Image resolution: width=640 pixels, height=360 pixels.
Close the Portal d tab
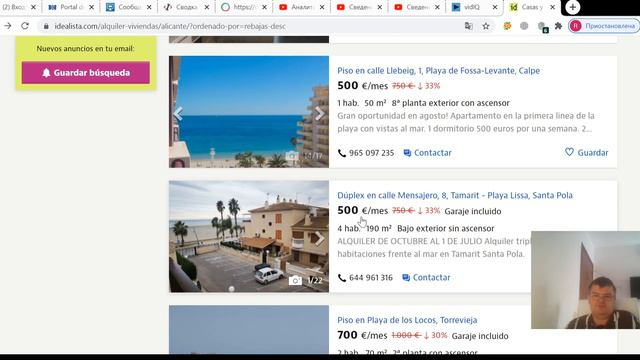pos(91,7)
